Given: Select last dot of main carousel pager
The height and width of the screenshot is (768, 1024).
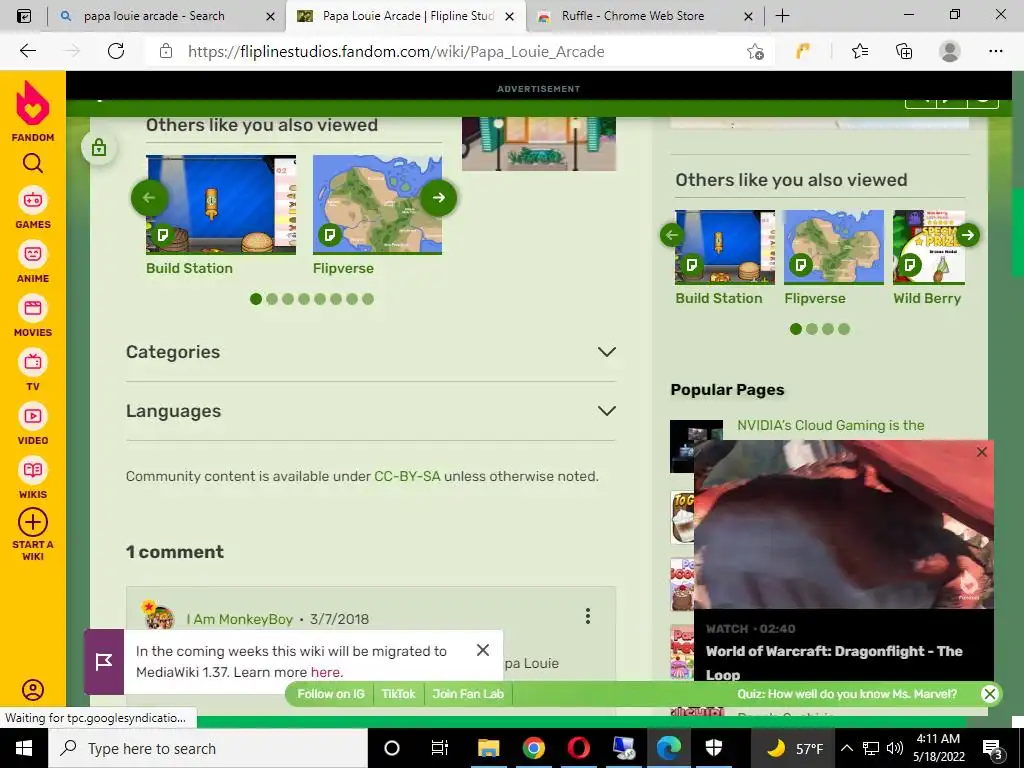Looking at the screenshot, I should pyautogui.click(x=368, y=299).
